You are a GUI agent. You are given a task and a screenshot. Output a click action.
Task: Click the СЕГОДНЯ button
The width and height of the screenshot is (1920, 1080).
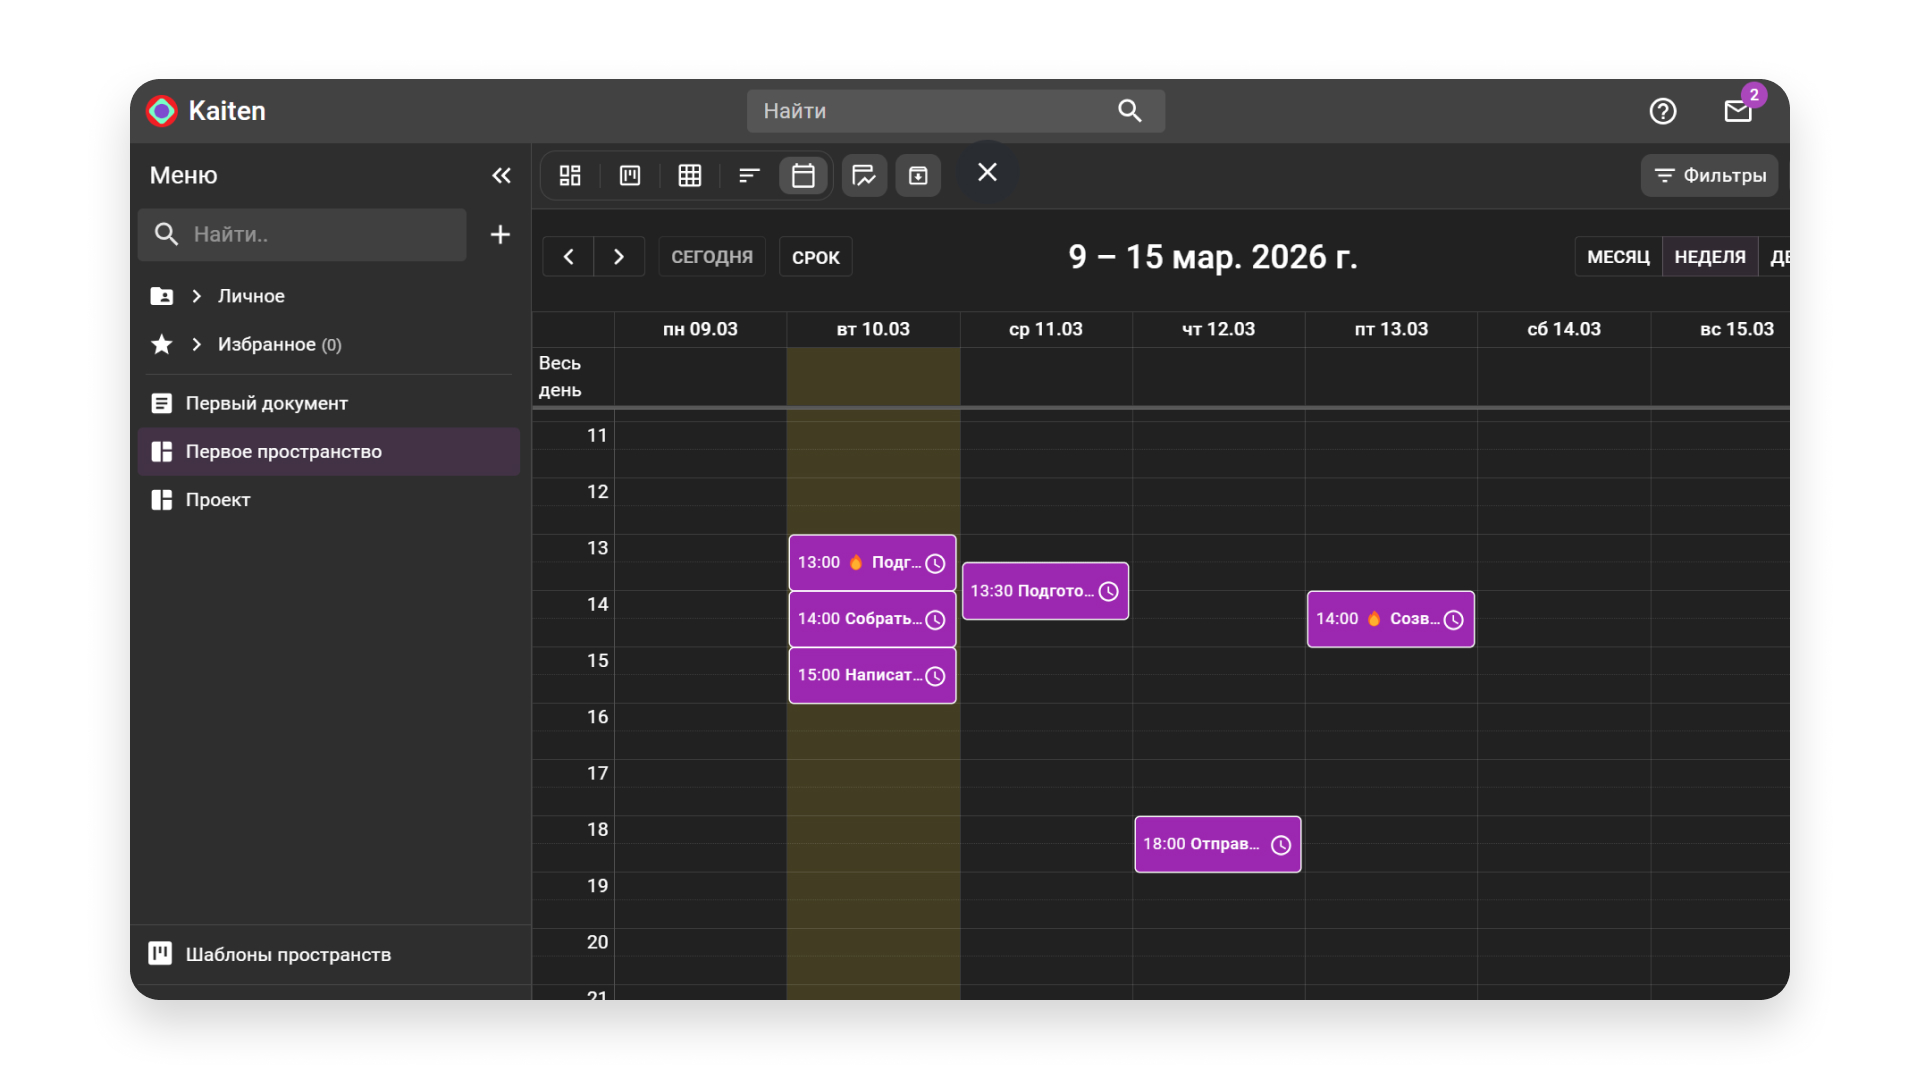coord(712,257)
